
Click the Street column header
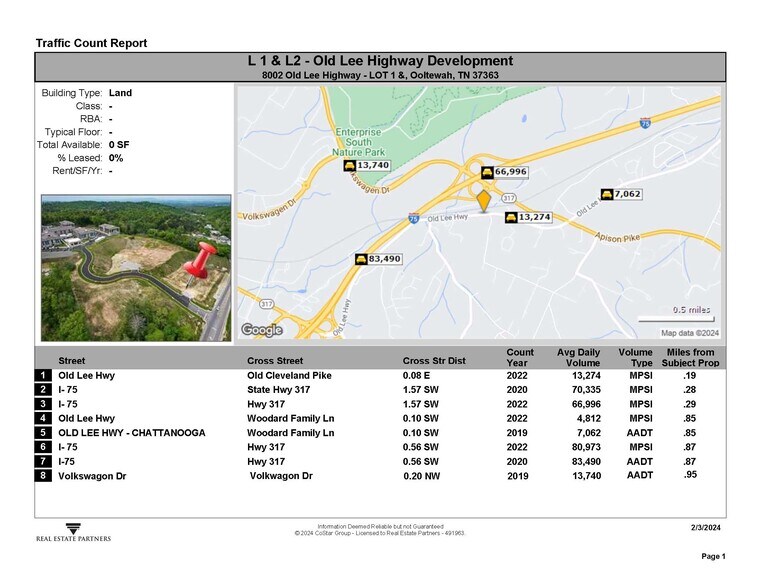coord(71,360)
